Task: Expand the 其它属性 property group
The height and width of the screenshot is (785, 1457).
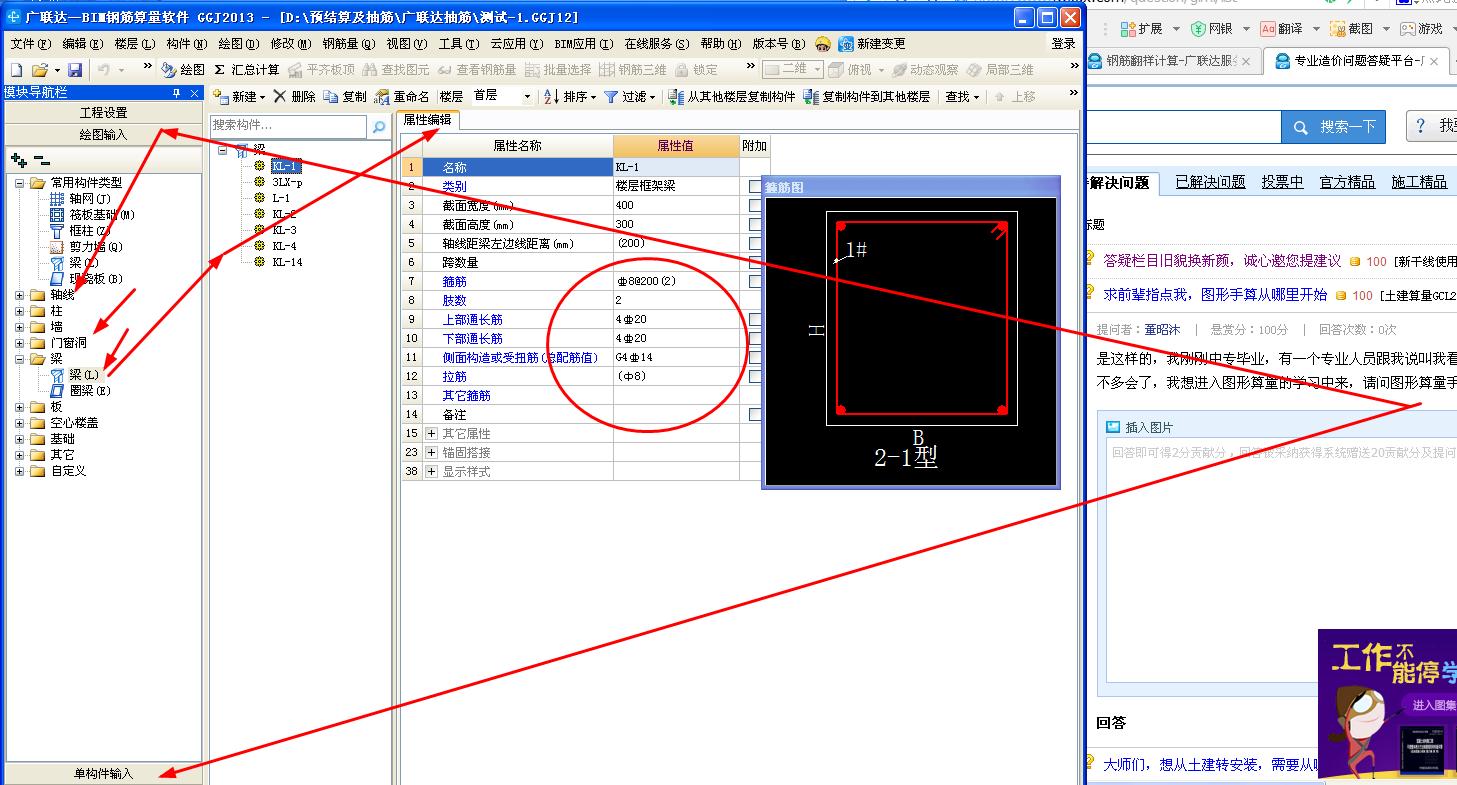Action: pos(432,433)
